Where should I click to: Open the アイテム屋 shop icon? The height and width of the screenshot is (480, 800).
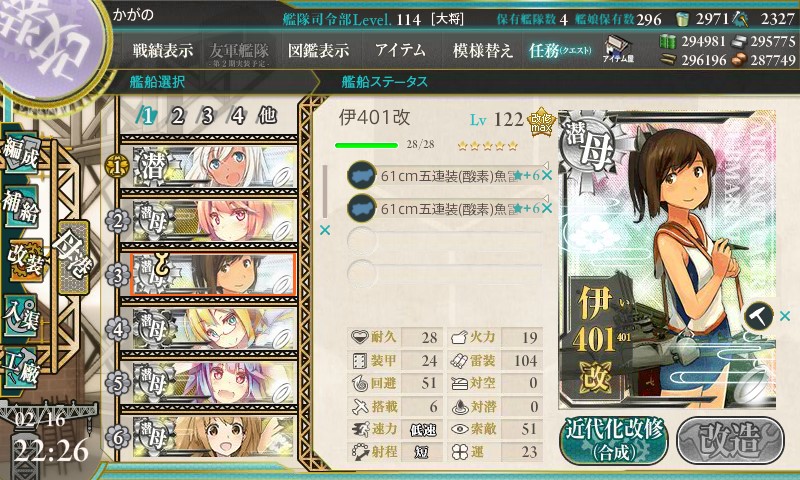618,49
